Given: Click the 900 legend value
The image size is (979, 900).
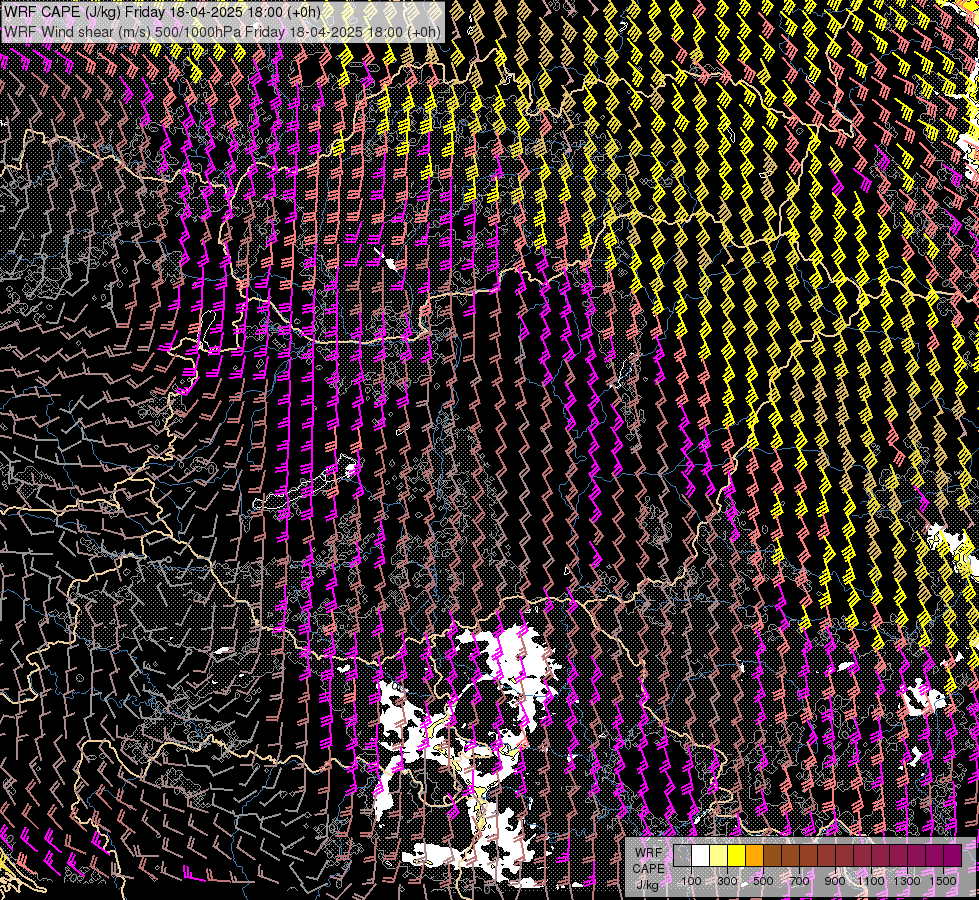Looking at the screenshot, I should pyautogui.click(x=835, y=881).
